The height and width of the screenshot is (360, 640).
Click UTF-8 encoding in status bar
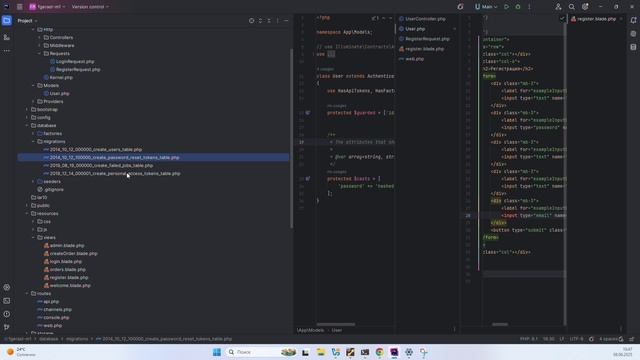coord(576,339)
